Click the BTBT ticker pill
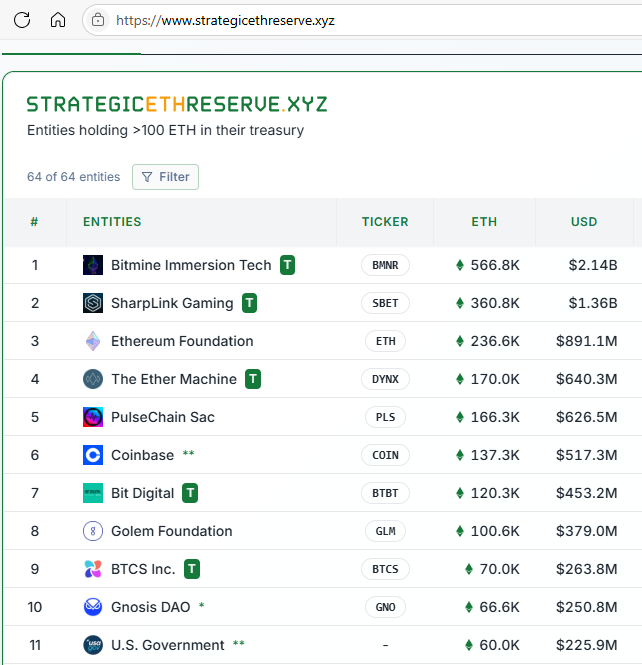The height and width of the screenshot is (665, 642). point(385,493)
